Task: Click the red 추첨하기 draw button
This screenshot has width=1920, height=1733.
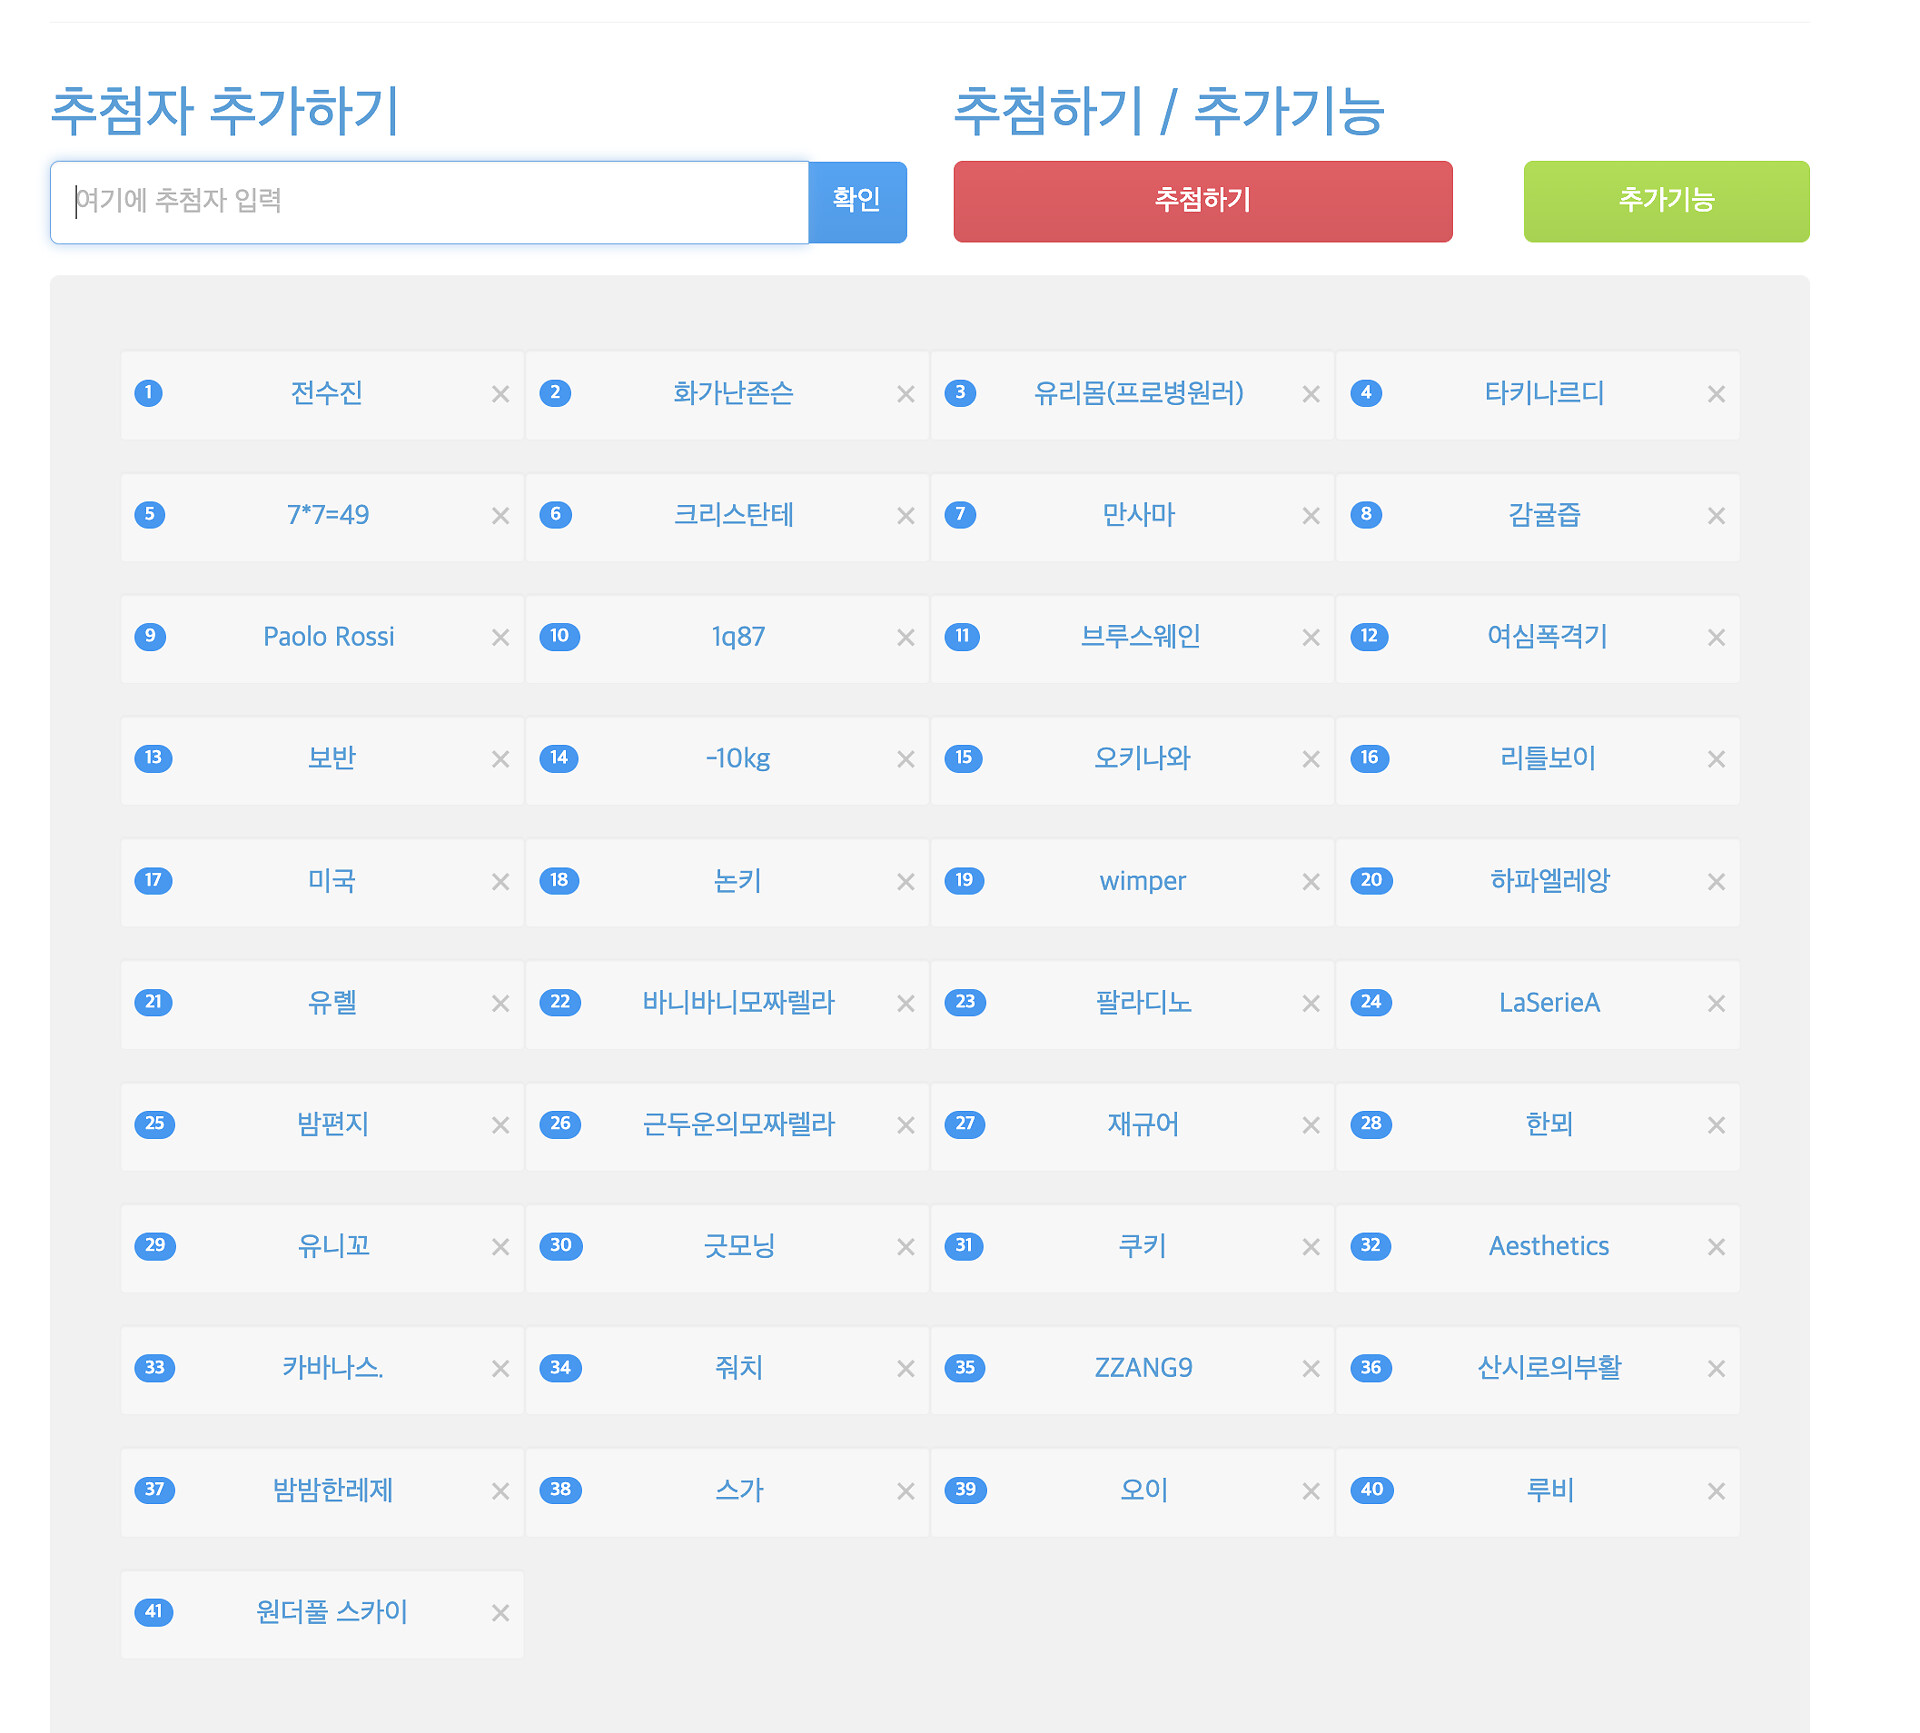Action: 1202,201
